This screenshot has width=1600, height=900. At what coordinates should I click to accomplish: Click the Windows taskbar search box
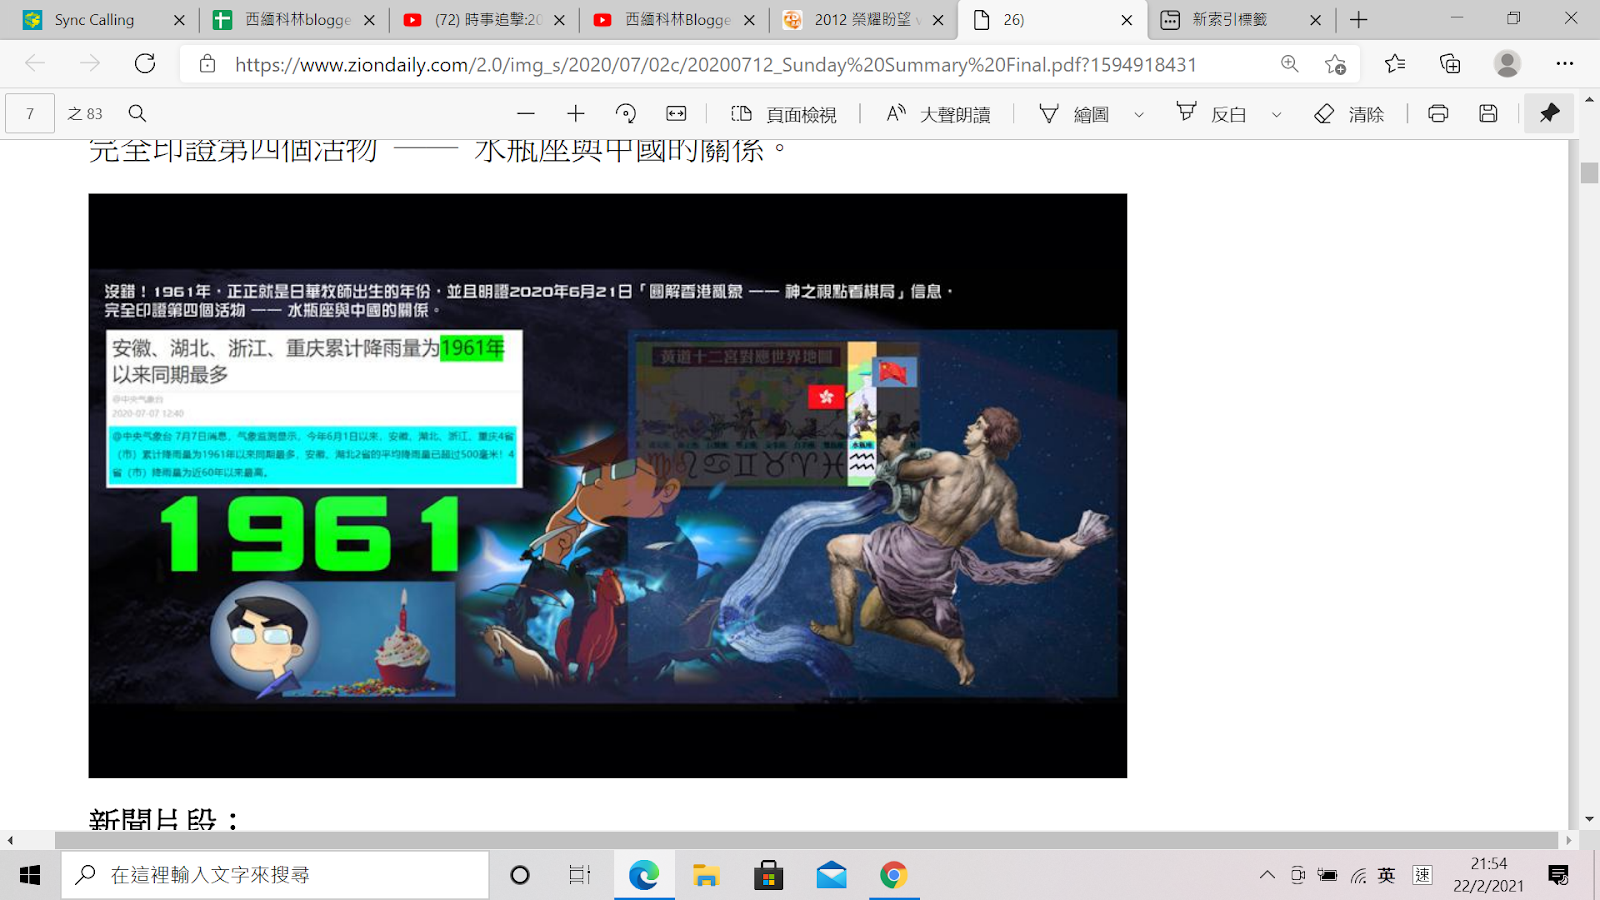[x=275, y=875]
